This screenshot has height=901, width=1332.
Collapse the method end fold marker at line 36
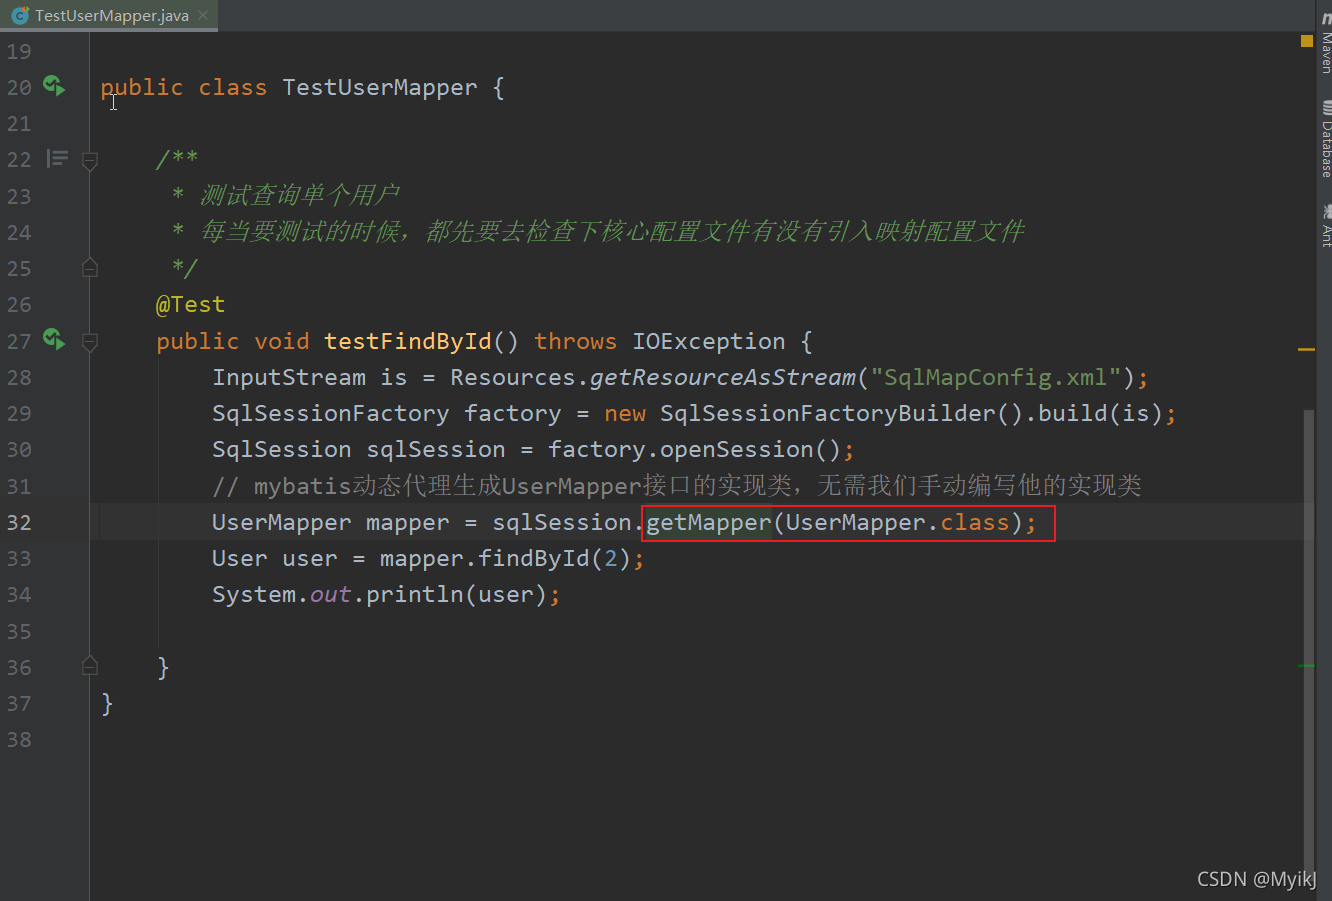click(90, 665)
